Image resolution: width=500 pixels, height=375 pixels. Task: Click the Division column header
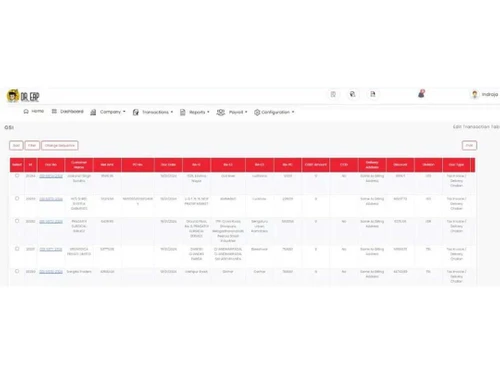coord(428,165)
